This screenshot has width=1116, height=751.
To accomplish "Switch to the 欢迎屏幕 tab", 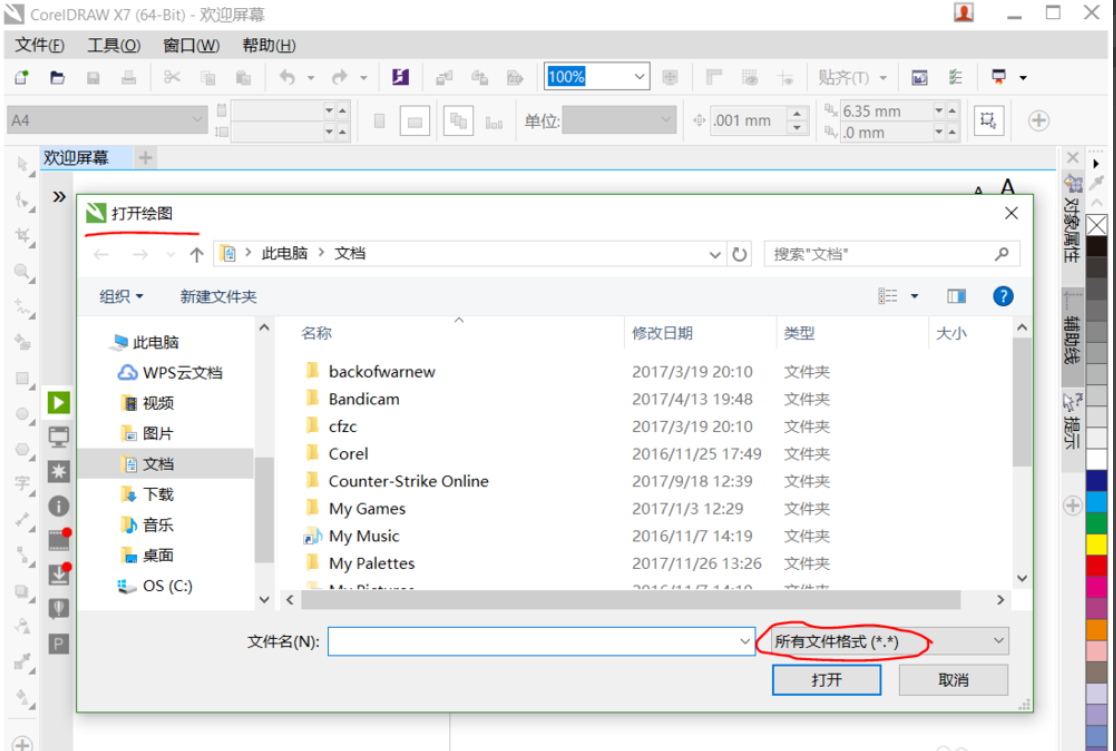I will (75, 158).
